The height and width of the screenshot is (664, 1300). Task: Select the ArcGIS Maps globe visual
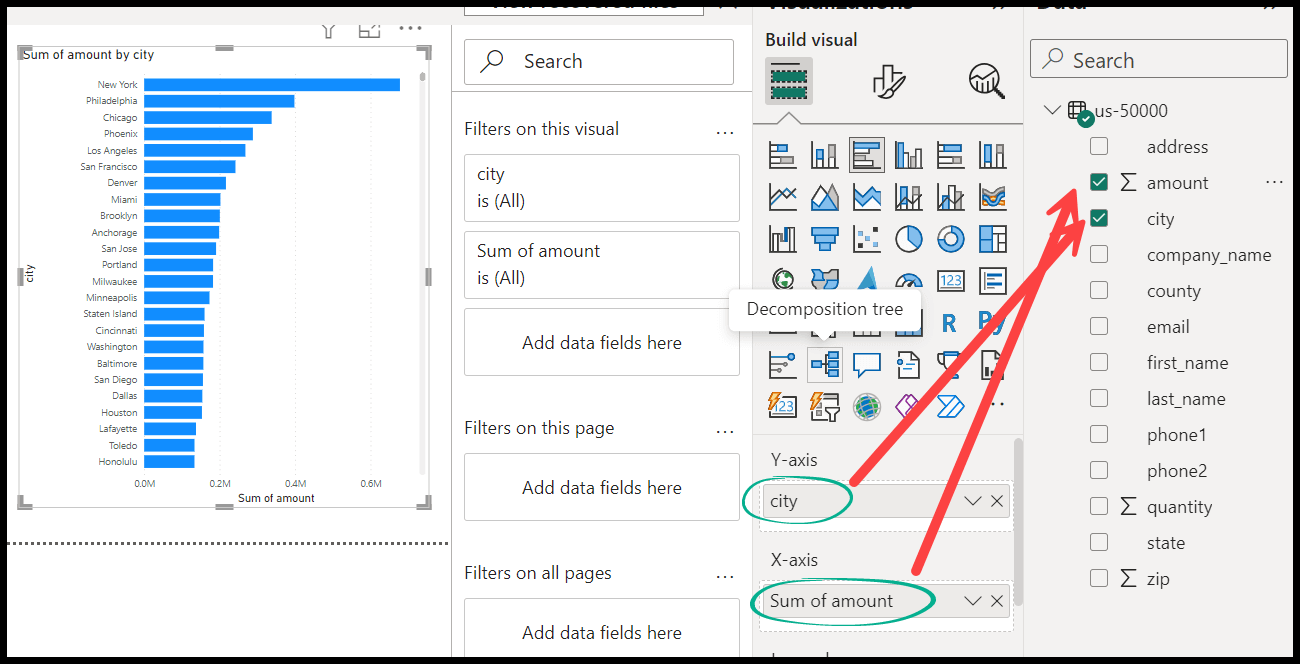[867, 406]
